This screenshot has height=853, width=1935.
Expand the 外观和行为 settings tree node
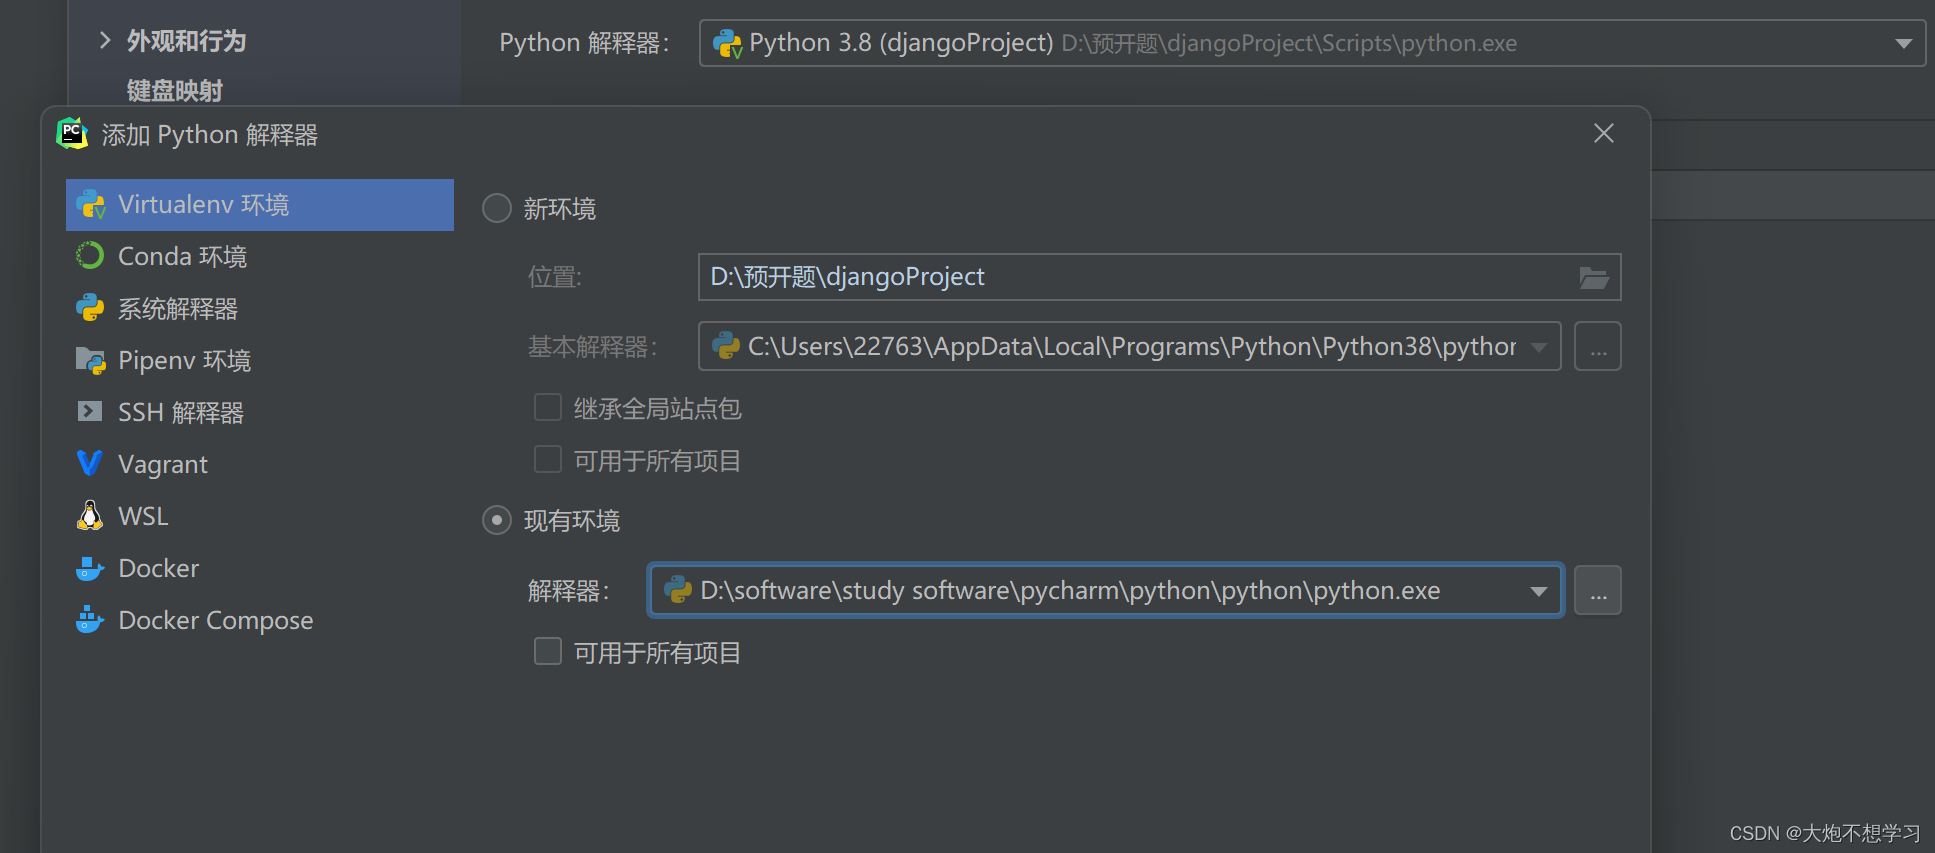(x=105, y=40)
